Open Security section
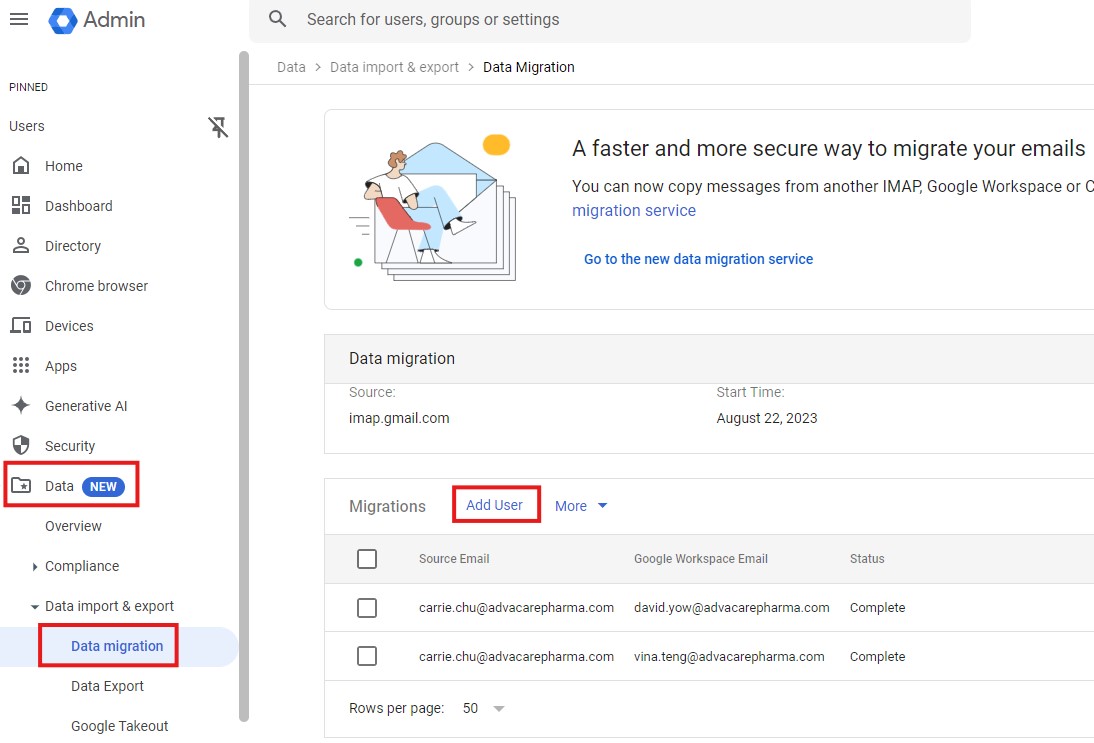1094x743 pixels. [x=70, y=446]
